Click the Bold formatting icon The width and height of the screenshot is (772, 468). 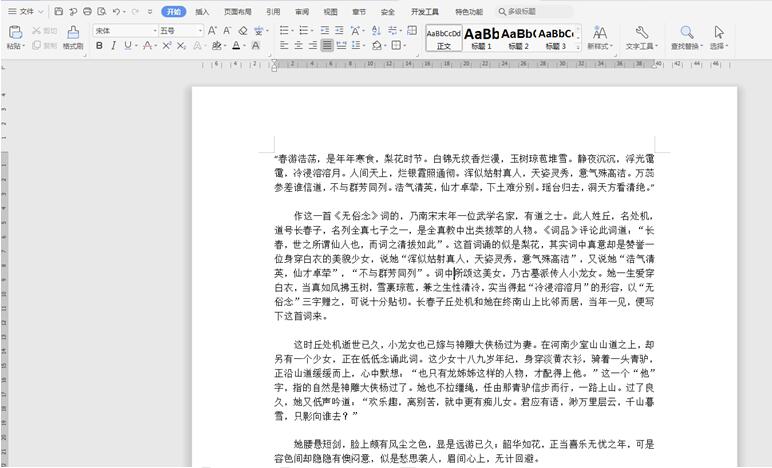99,46
